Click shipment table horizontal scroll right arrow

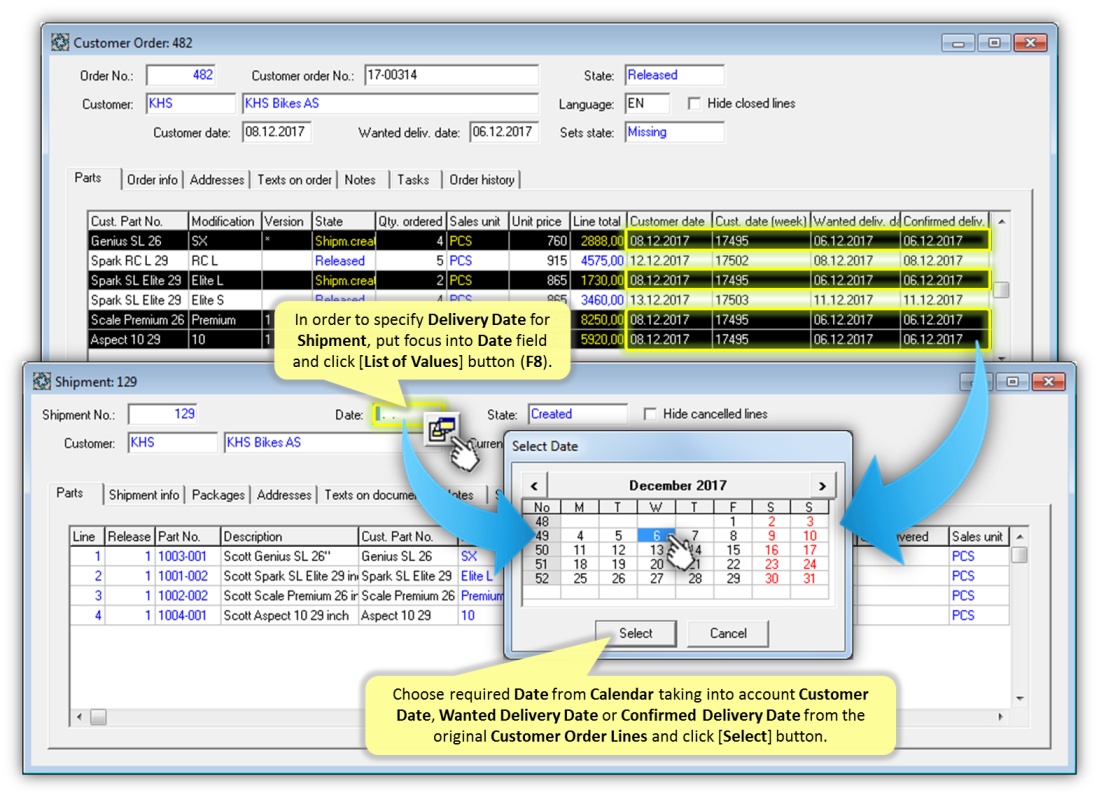click(x=1000, y=717)
